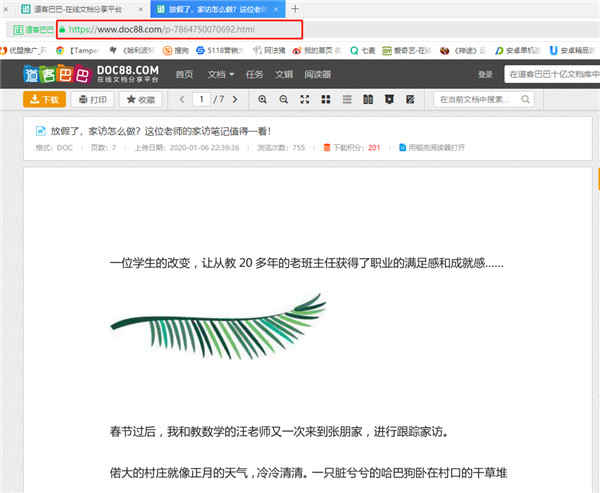Image resolution: width=600 pixels, height=493 pixels.
Task: Zoom in with plus magnifier icon
Action: pyautogui.click(x=262, y=100)
